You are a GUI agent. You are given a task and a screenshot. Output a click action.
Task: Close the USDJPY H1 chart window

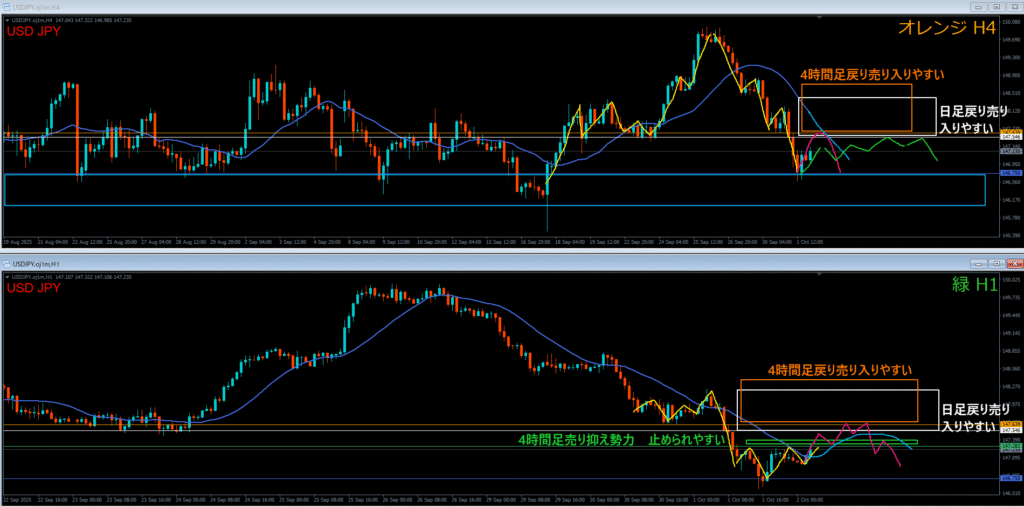tap(1014, 263)
